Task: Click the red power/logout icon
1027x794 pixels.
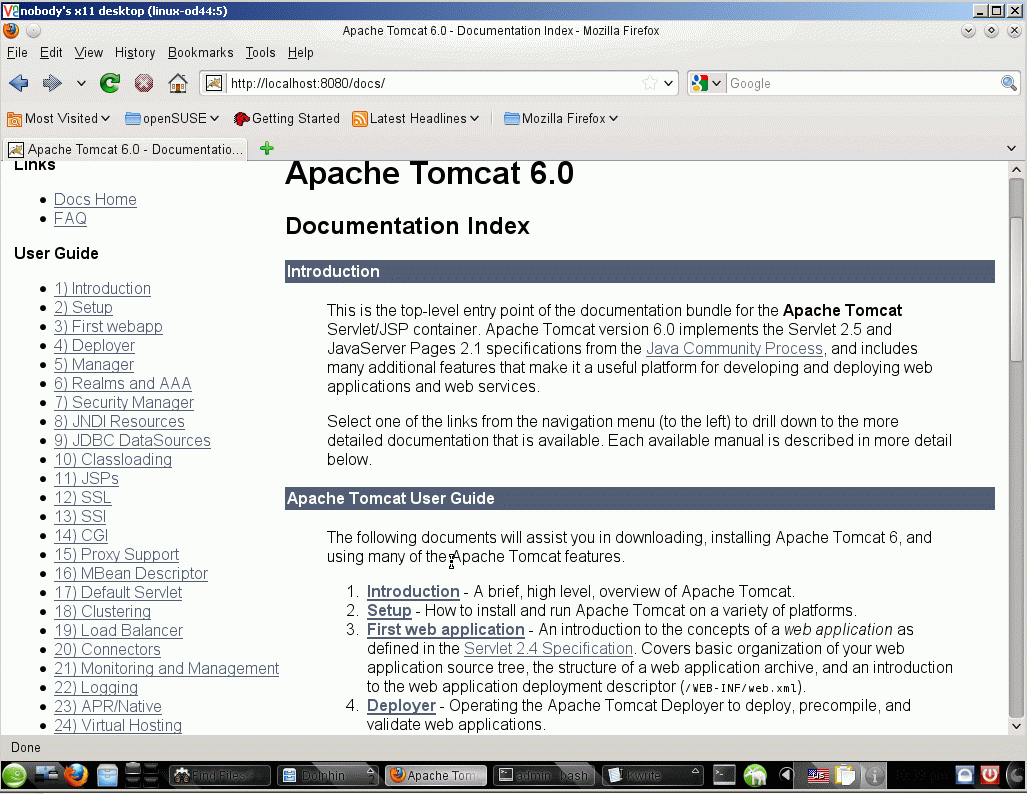Action: (x=990, y=775)
